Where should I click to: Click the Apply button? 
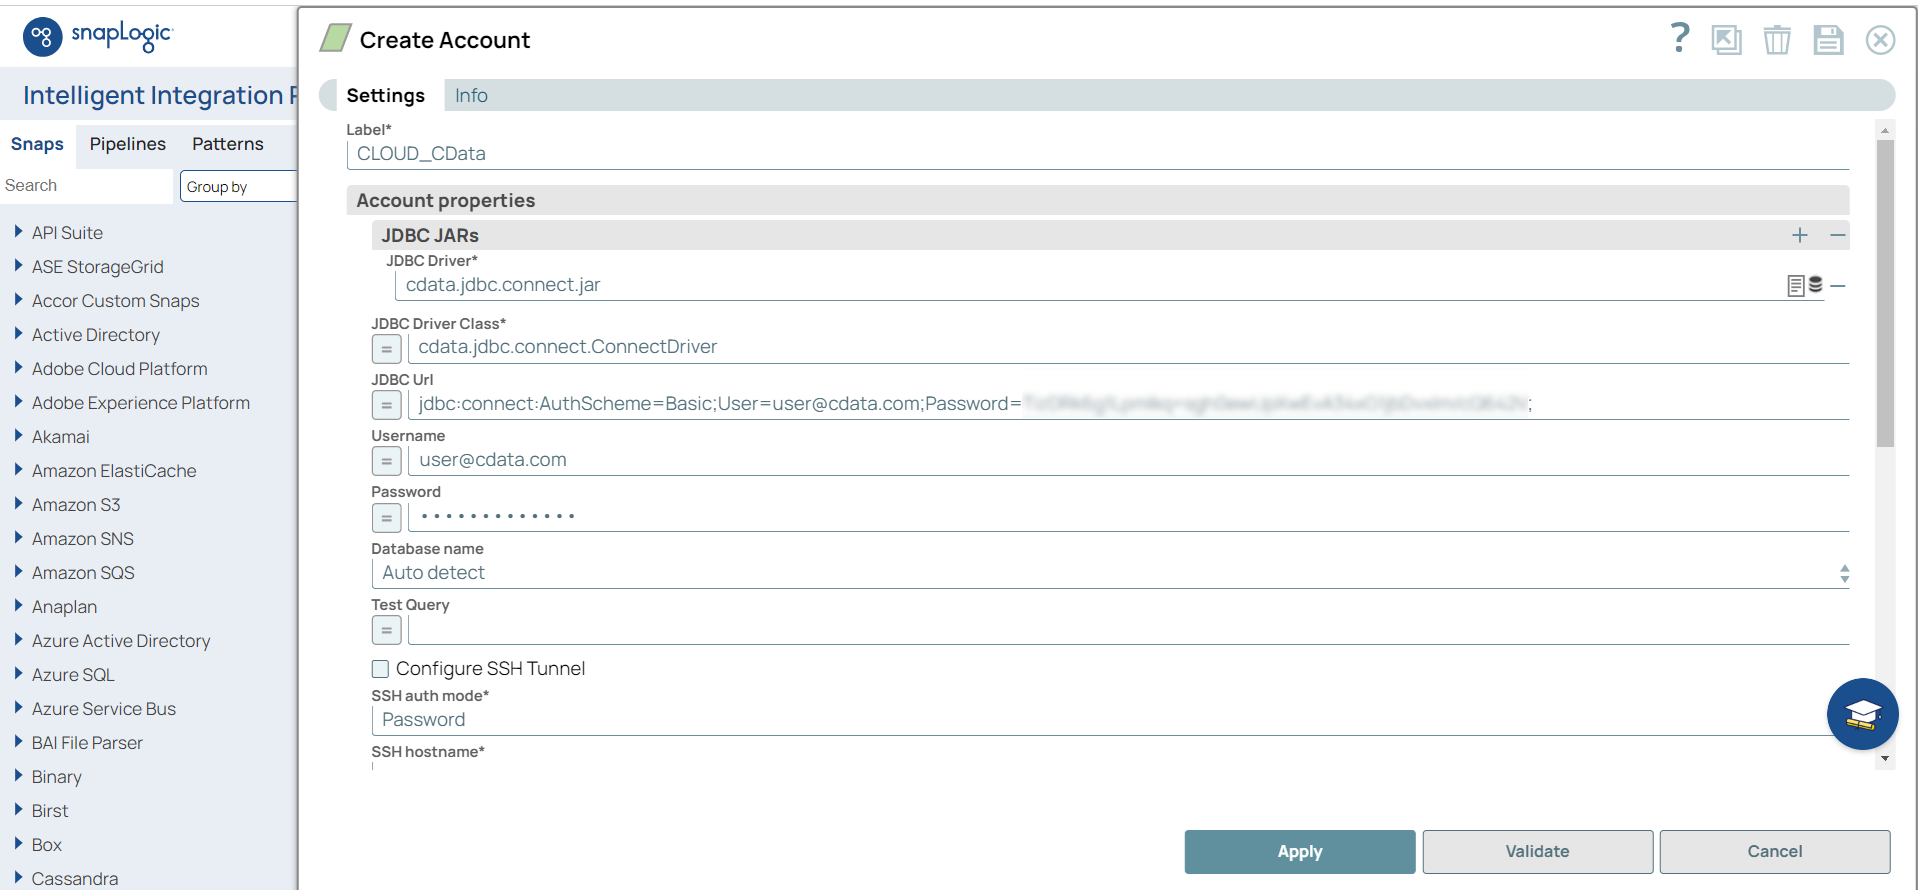(x=1300, y=851)
